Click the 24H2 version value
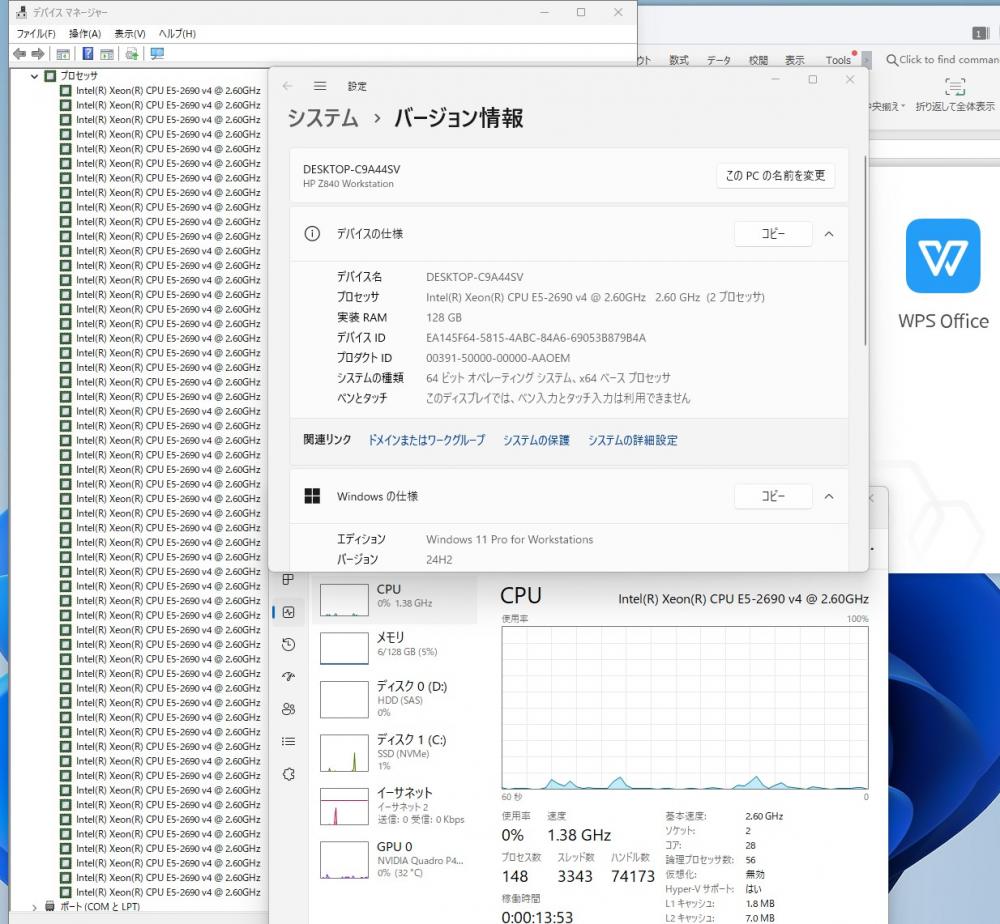 pyautogui.click(x=439, y=560)
